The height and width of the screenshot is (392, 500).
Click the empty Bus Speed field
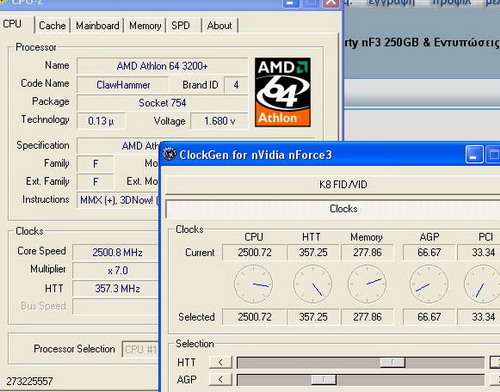coord(116,306)
